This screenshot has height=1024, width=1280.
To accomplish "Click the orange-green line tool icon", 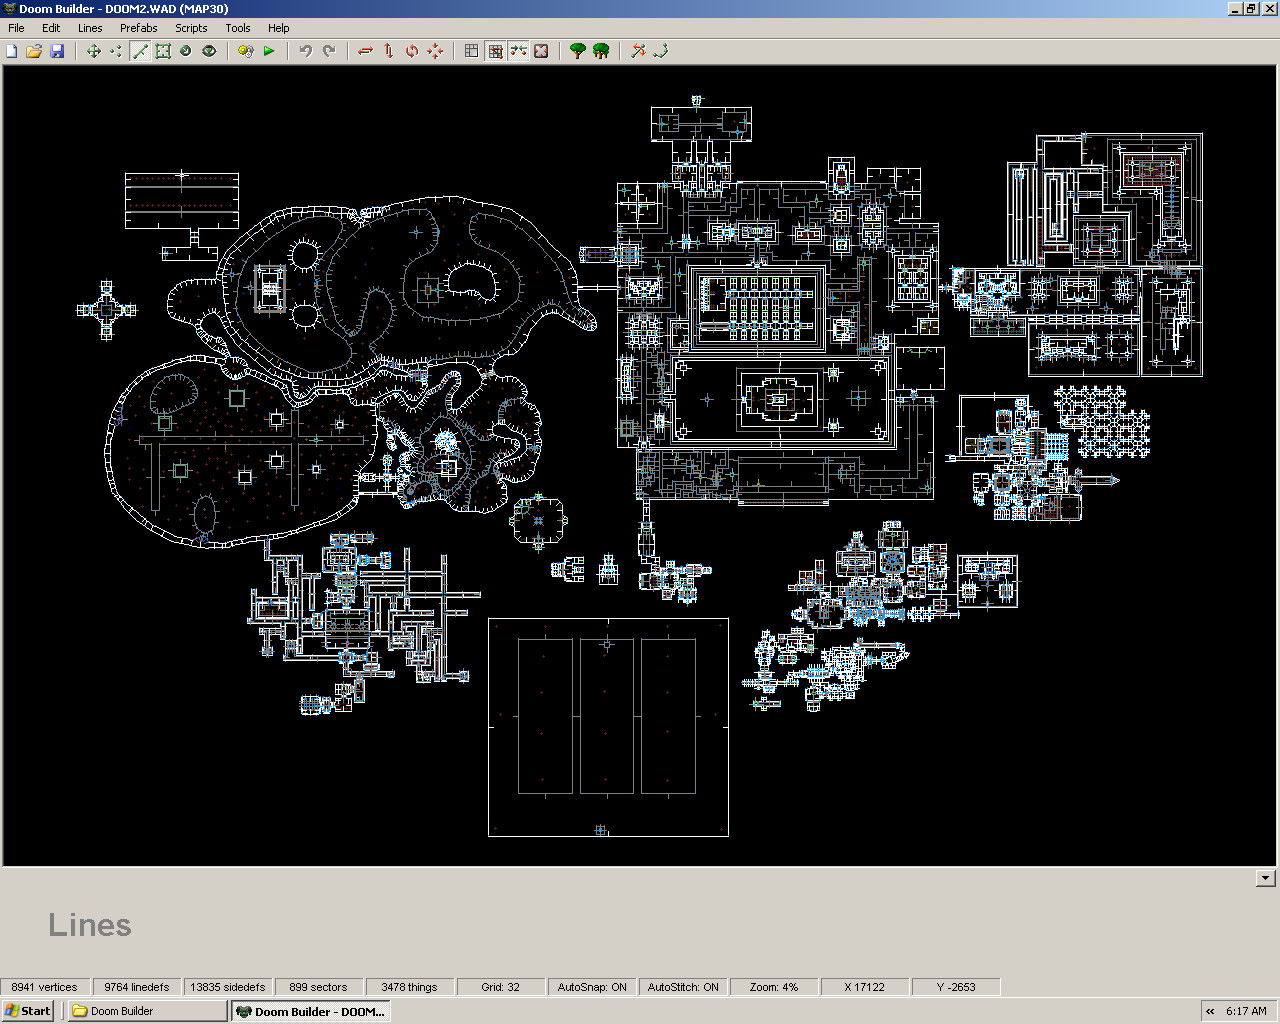I will pos(638,51).
